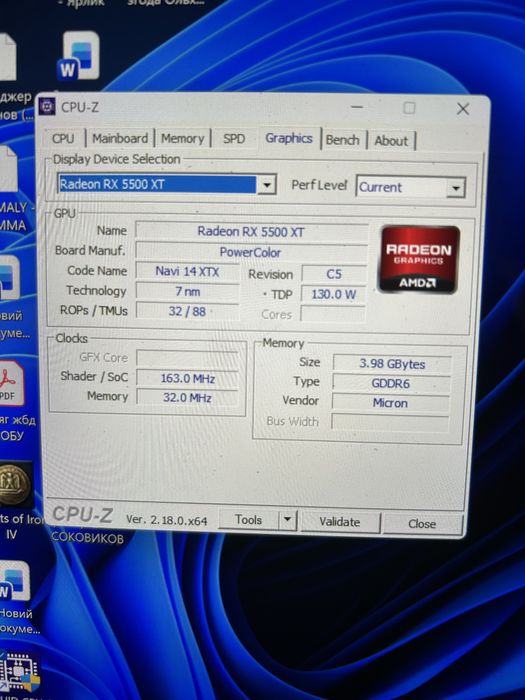This screenshot has width=525, height=700.
Task: Open the CPU chip desktop shortcut at bottom
Action: [x=20, y=674]
